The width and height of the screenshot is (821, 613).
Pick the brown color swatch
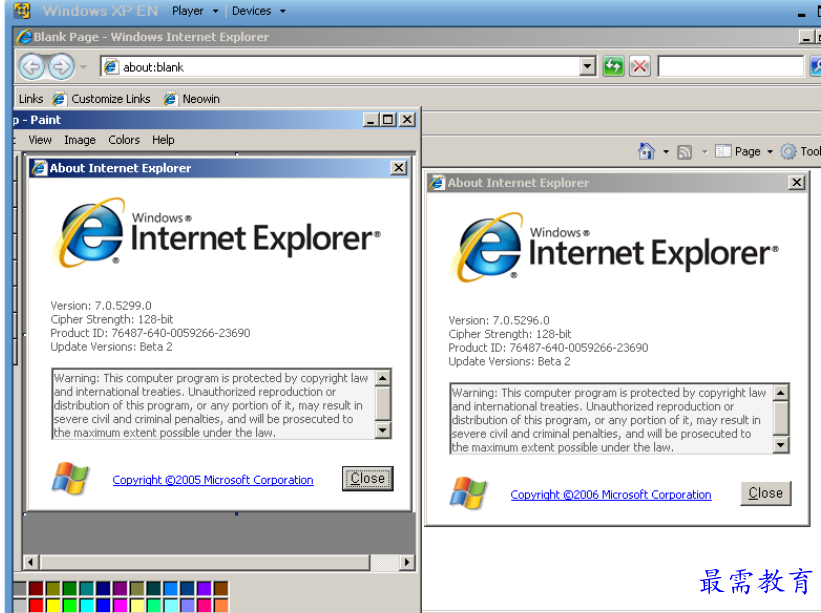220,588
